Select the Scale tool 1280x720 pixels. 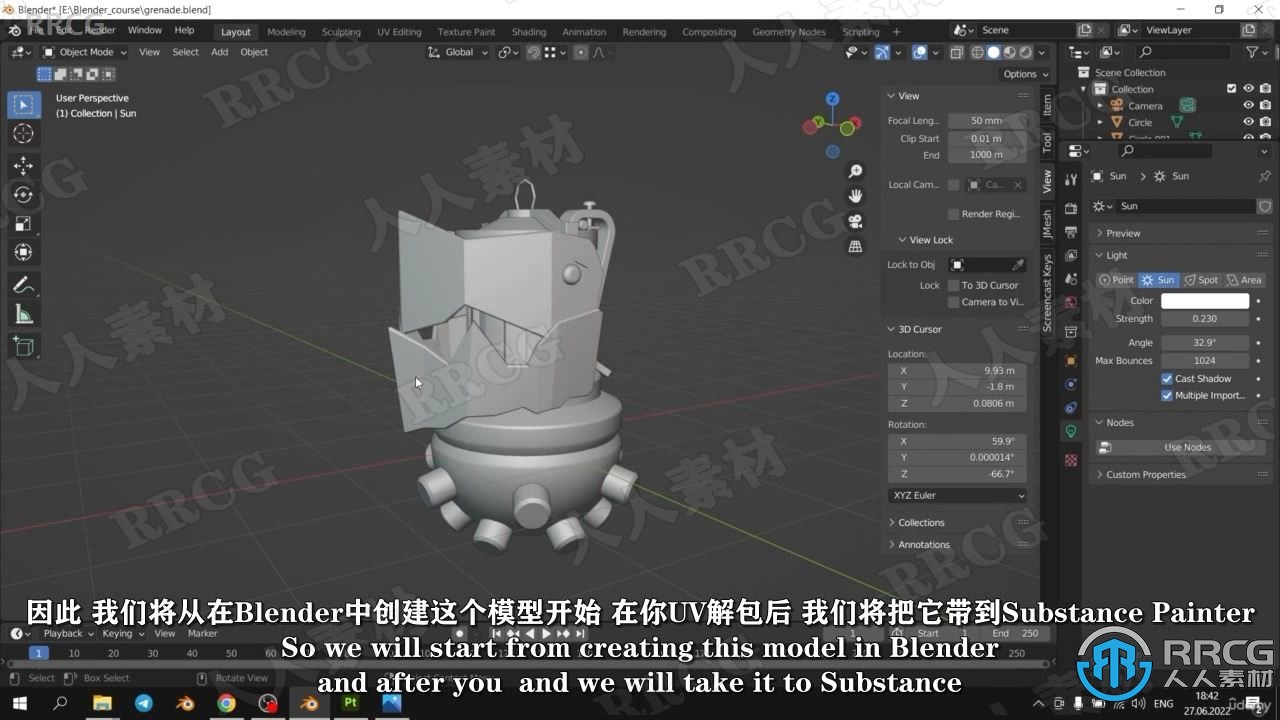24,224
